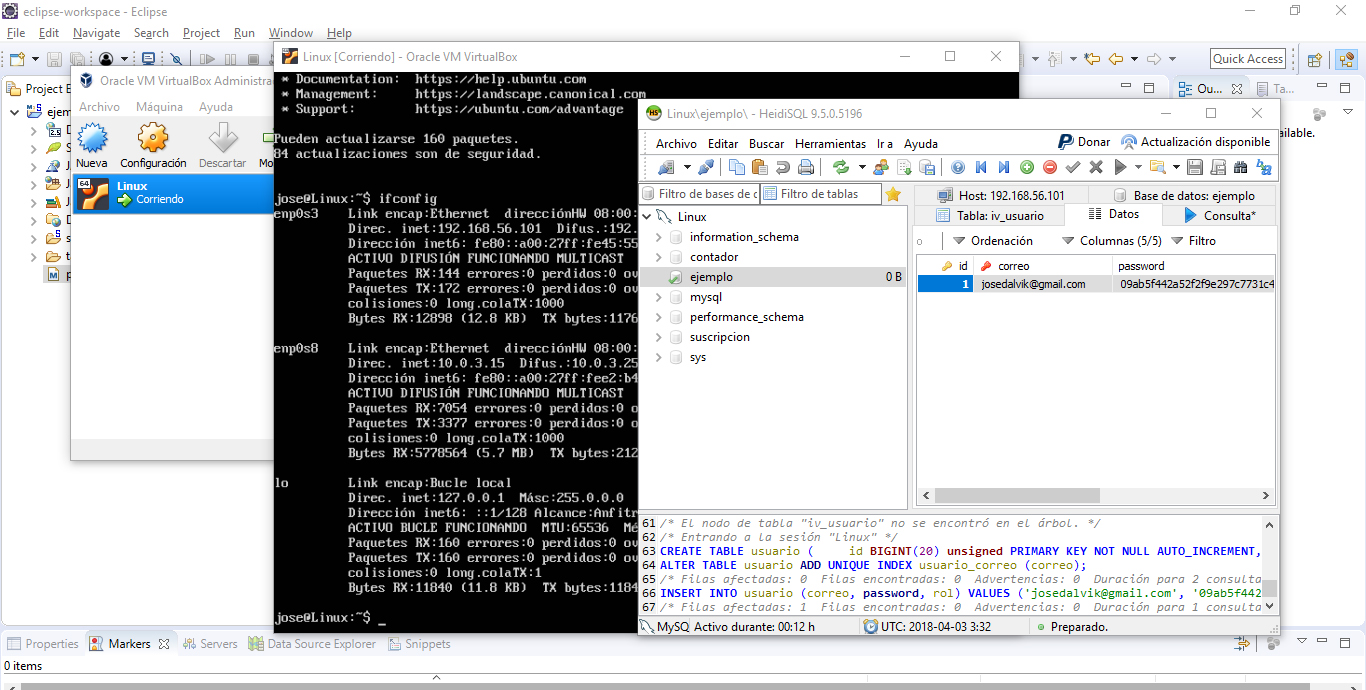Click the HeidiSQL session manager icon

665,167
